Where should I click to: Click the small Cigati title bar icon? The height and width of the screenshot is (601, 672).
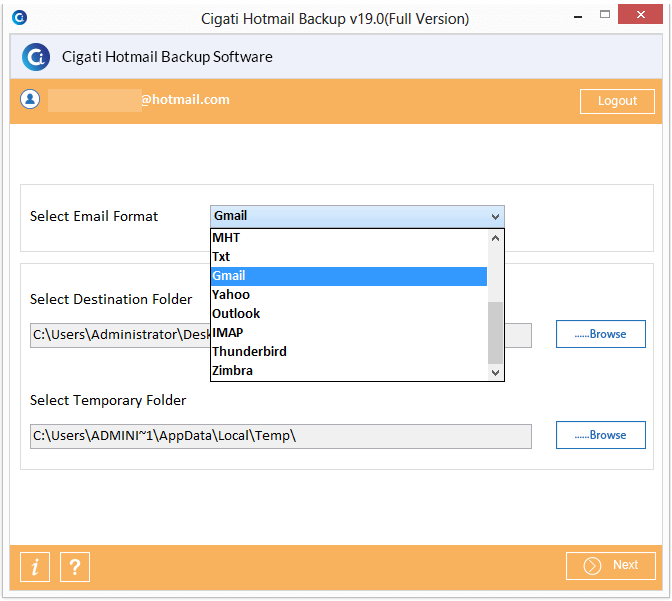tap(20, 18)
